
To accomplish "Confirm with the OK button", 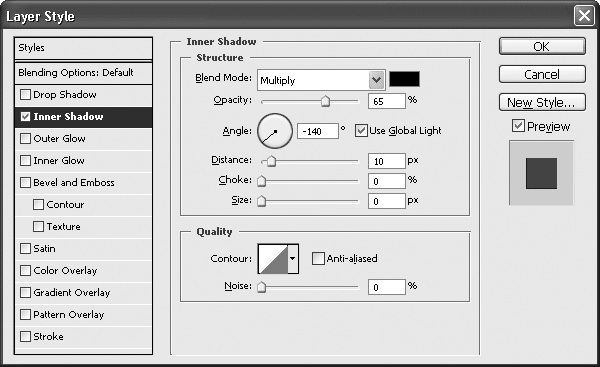I will [542, 46].
